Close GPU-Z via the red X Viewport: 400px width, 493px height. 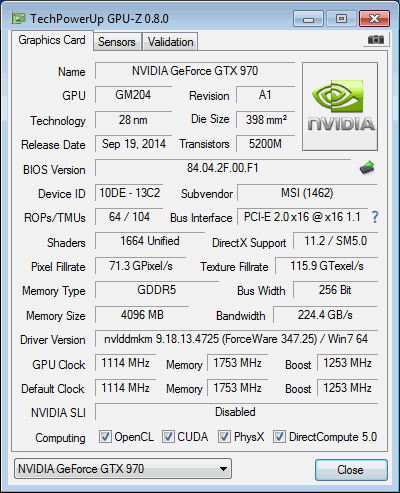pyautogui.click(x=374, y=19)
